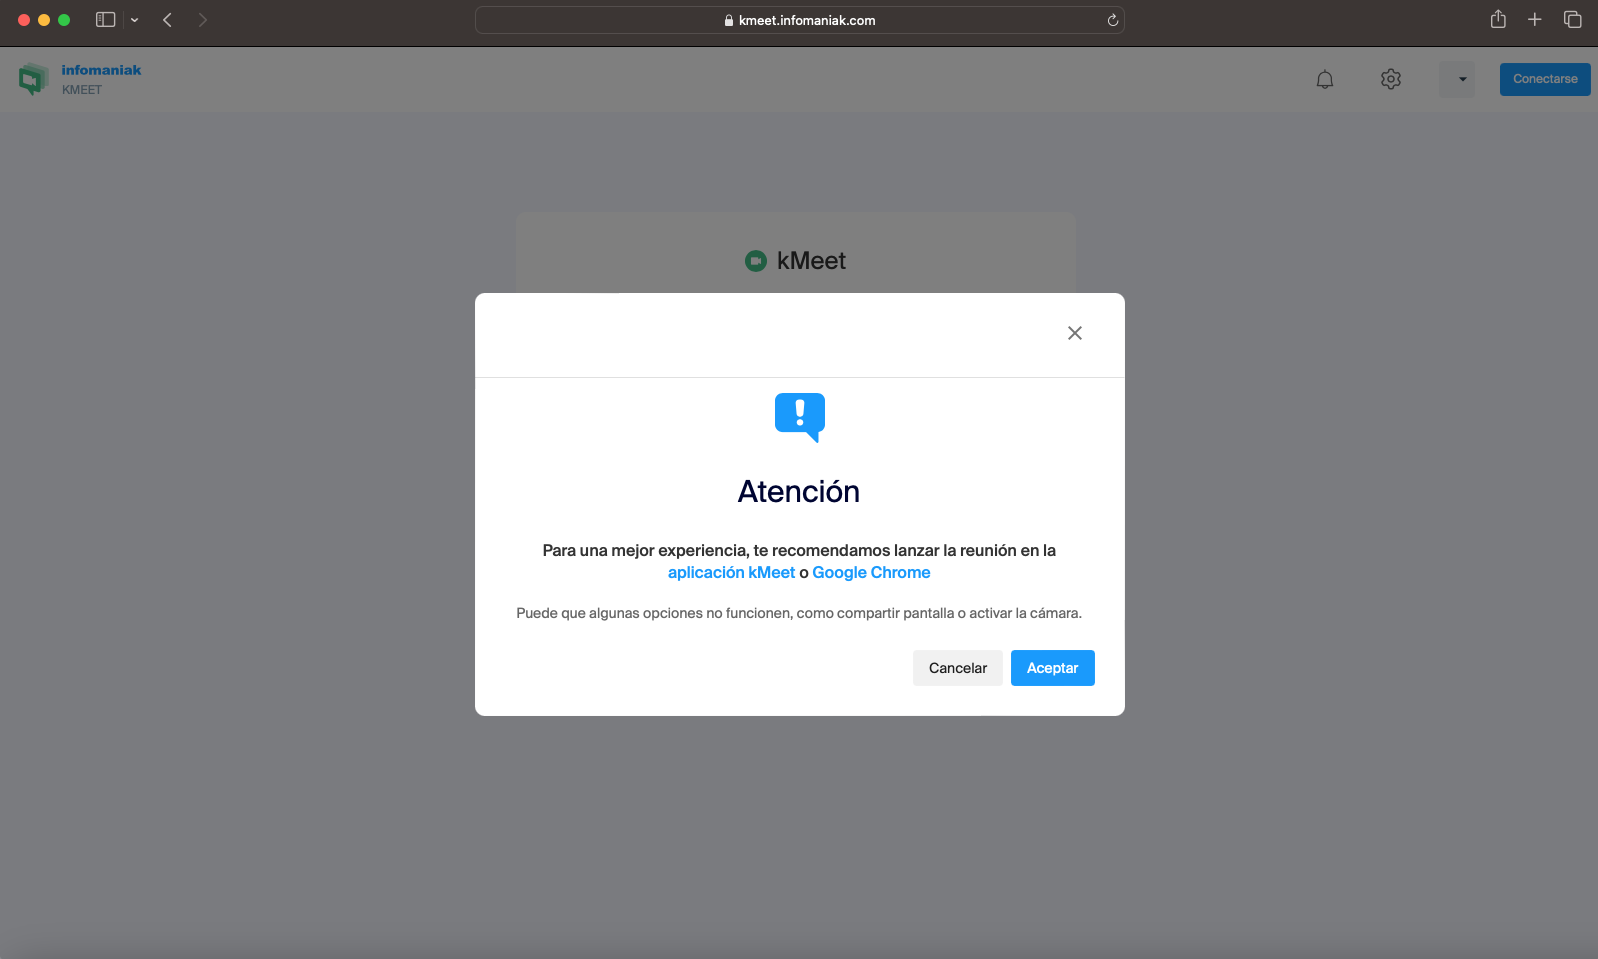Screen dimensions: 1598x959
Task: Show the tab overview icon
Action: click(1572, 19)
